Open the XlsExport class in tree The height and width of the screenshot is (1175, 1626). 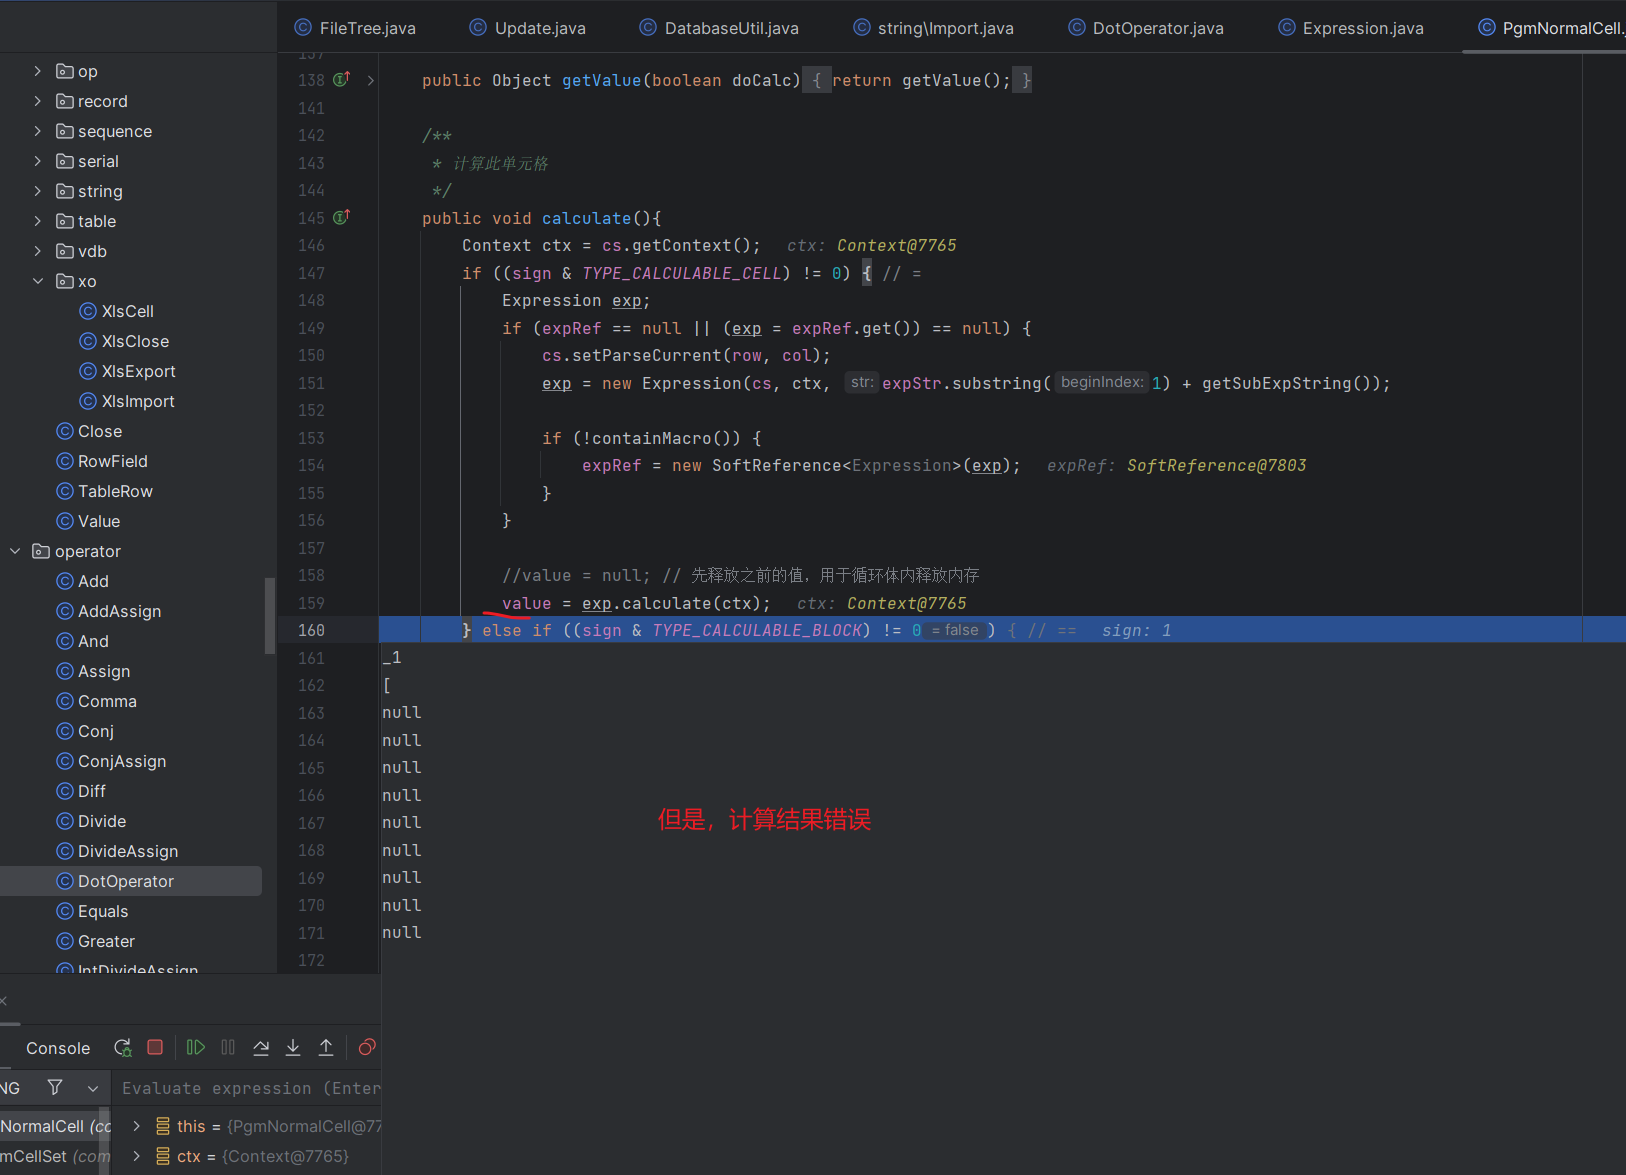(x=138, y=371)
